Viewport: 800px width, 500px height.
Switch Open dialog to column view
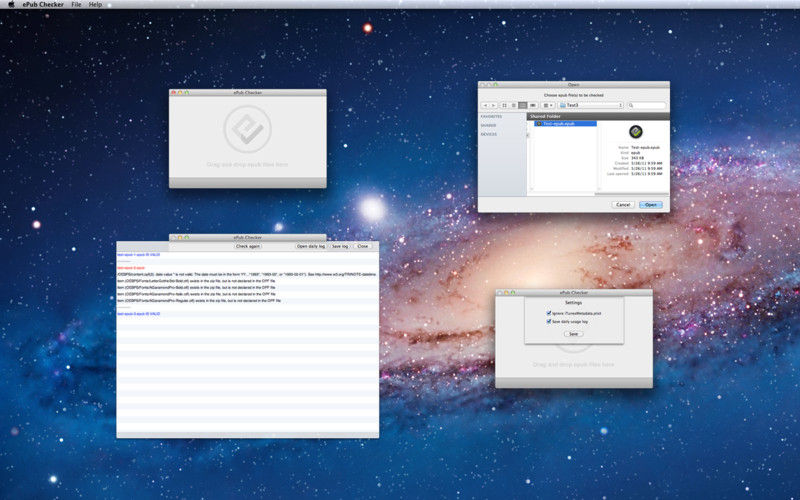(x=522, y=105)
